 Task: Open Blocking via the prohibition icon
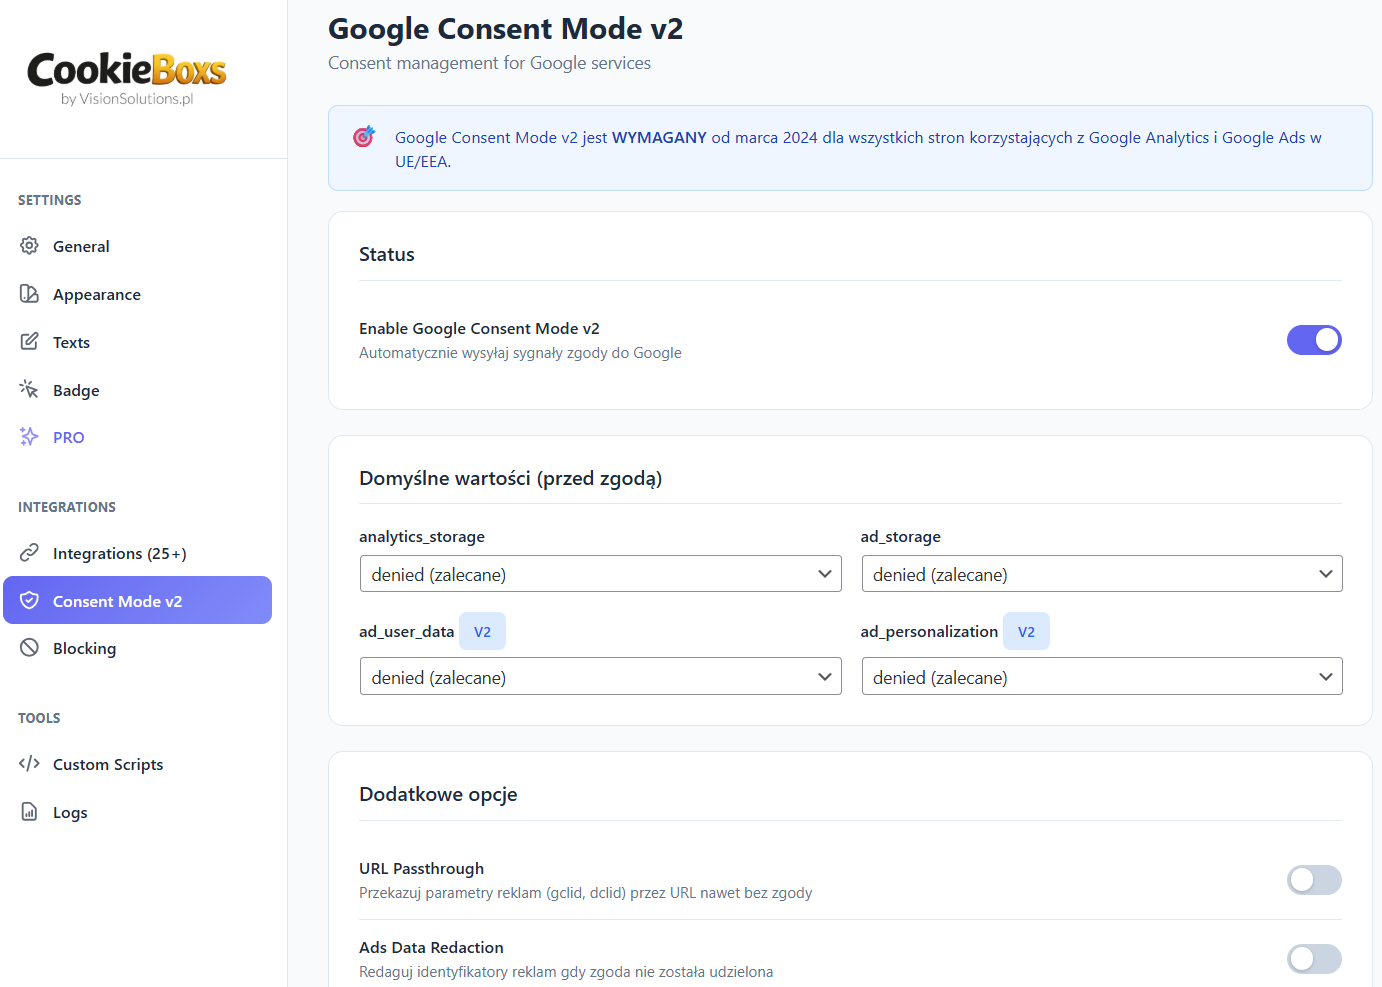point(29,648)
